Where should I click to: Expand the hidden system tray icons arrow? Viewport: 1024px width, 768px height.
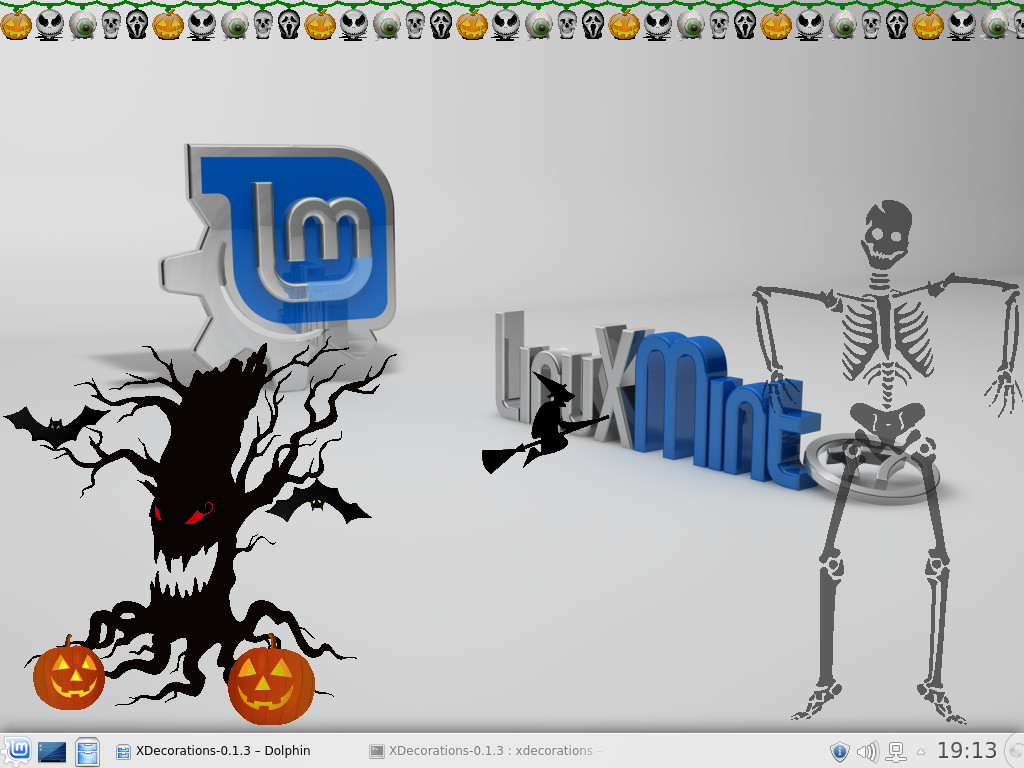click(x=920, y=752)
